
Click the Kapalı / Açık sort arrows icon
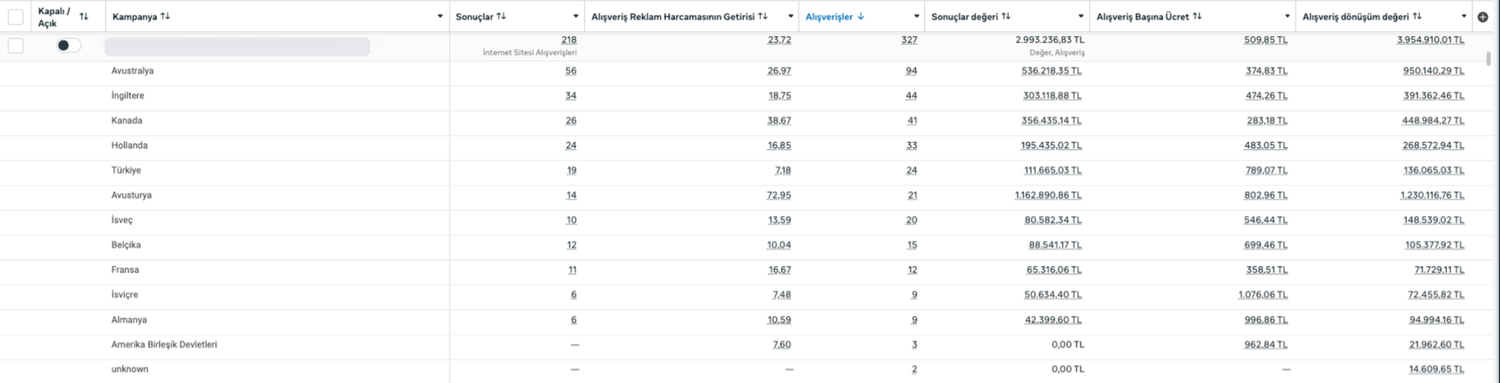[x=84, y=16]
